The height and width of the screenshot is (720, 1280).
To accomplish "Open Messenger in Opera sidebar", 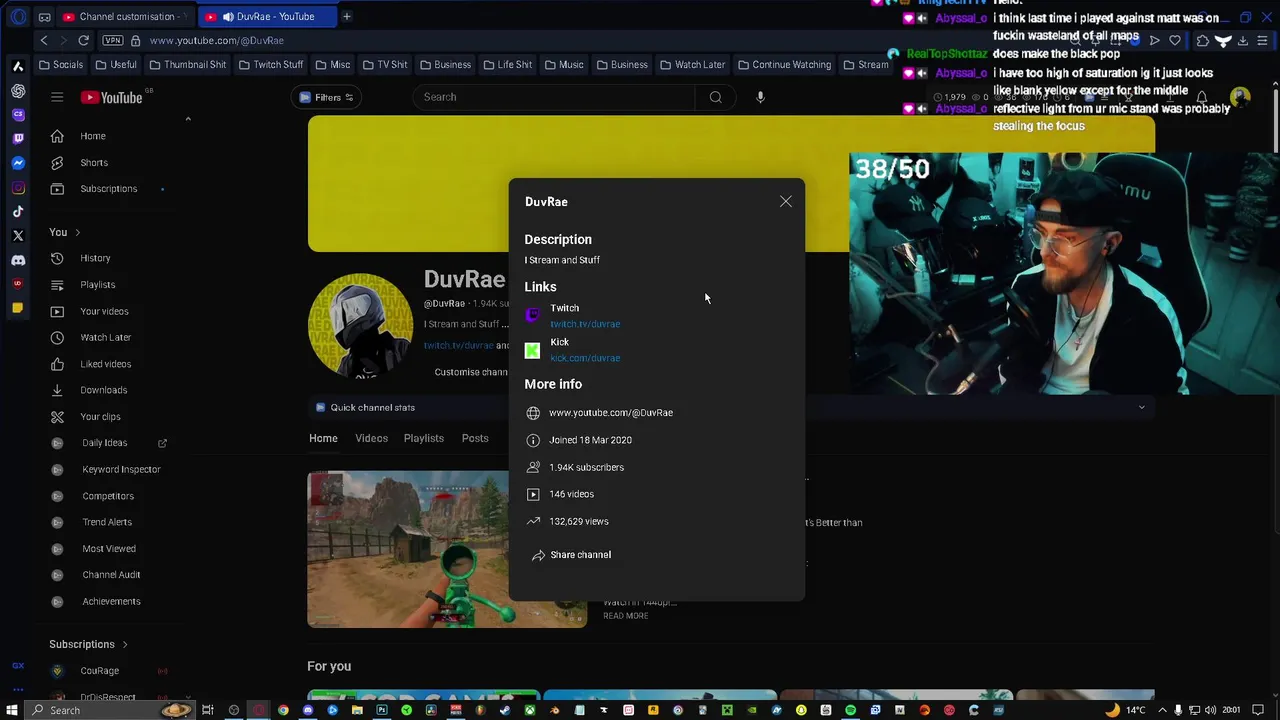I will (18, 163).
